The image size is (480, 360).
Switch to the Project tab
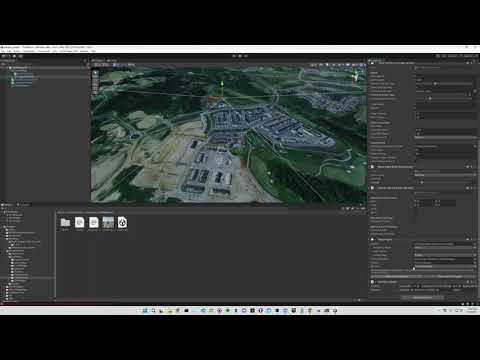coord(7,205)
